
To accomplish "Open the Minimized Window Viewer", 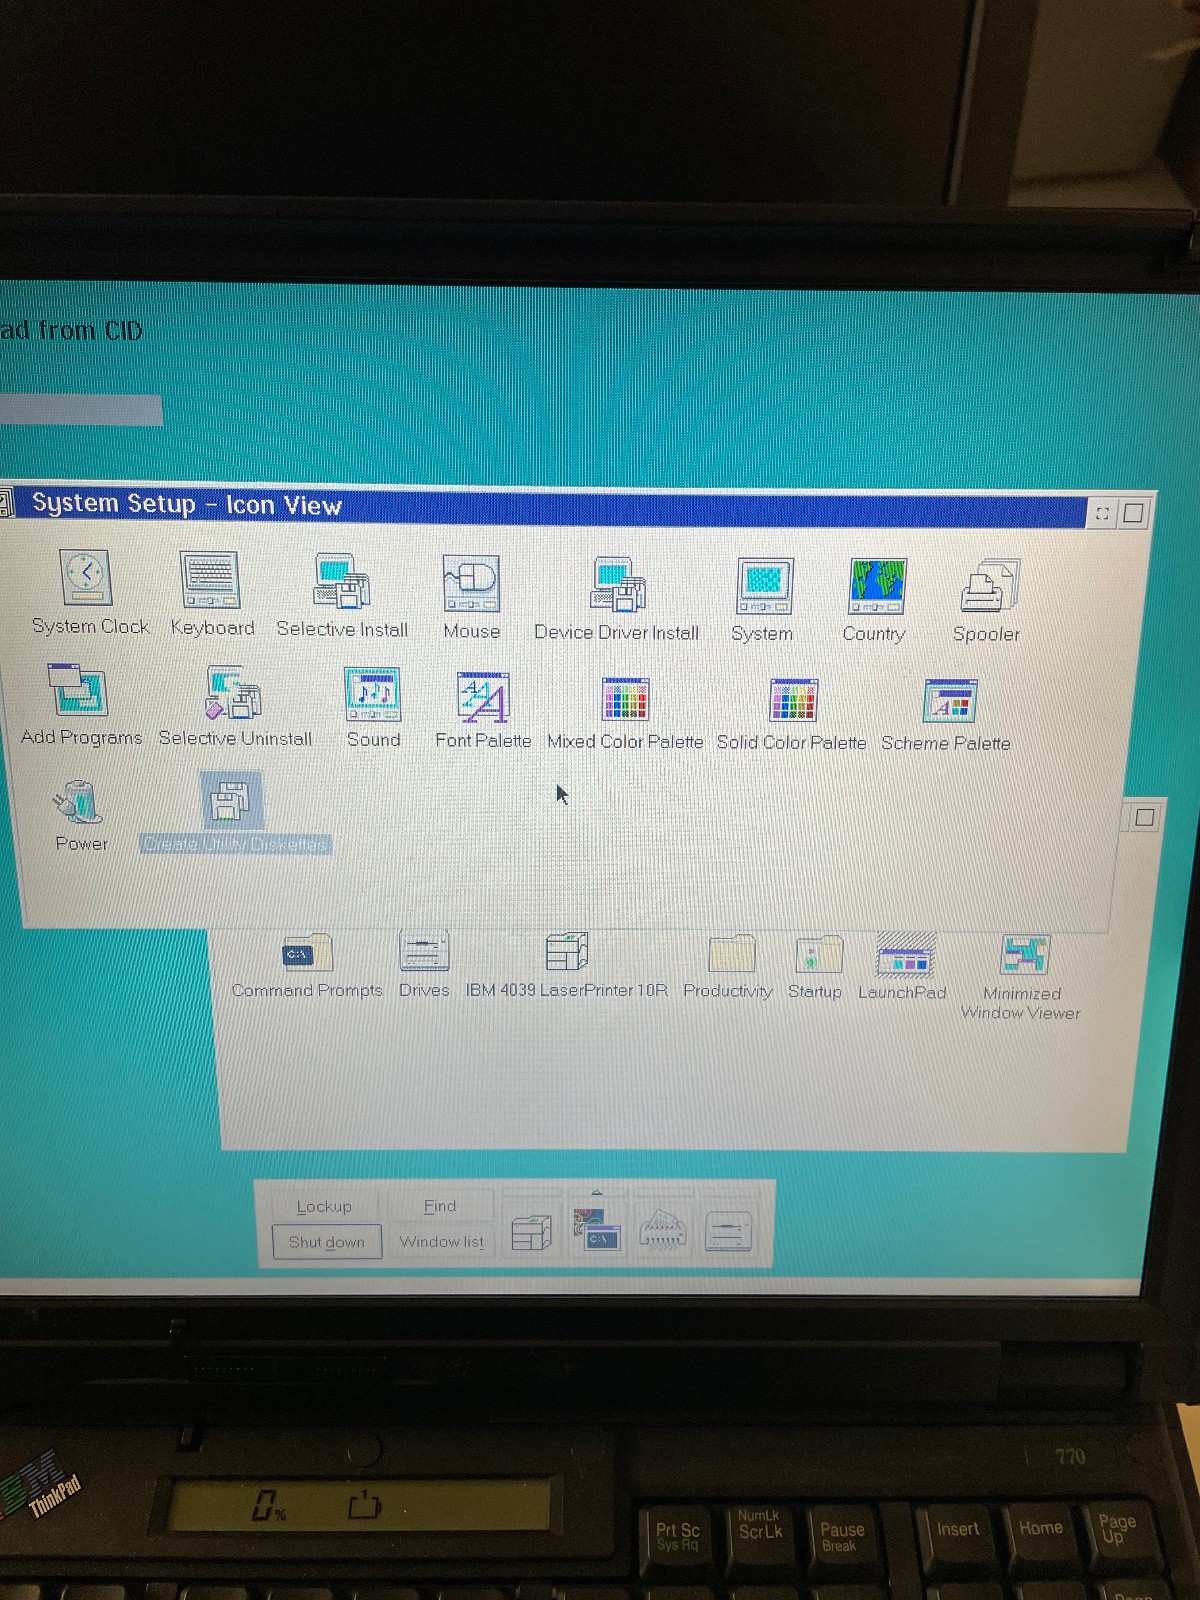I will point(1025,956).
